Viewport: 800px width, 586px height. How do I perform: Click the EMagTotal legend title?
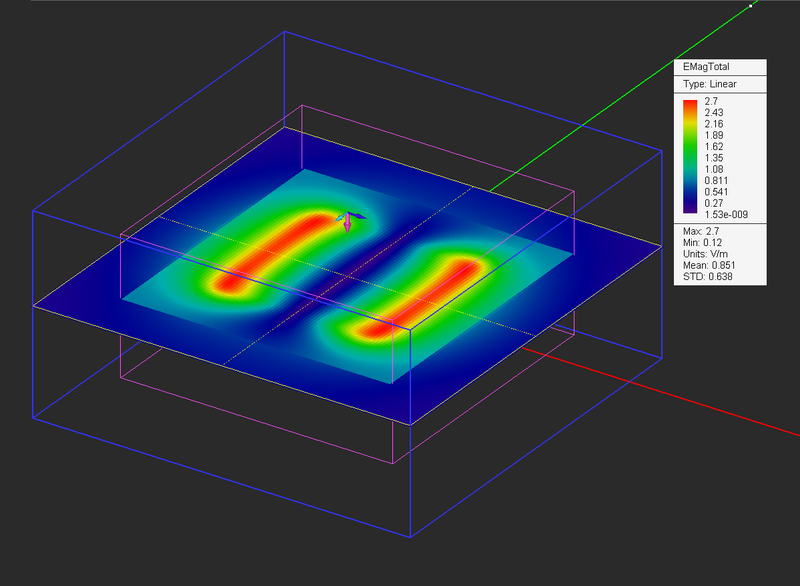pos(706,67)
